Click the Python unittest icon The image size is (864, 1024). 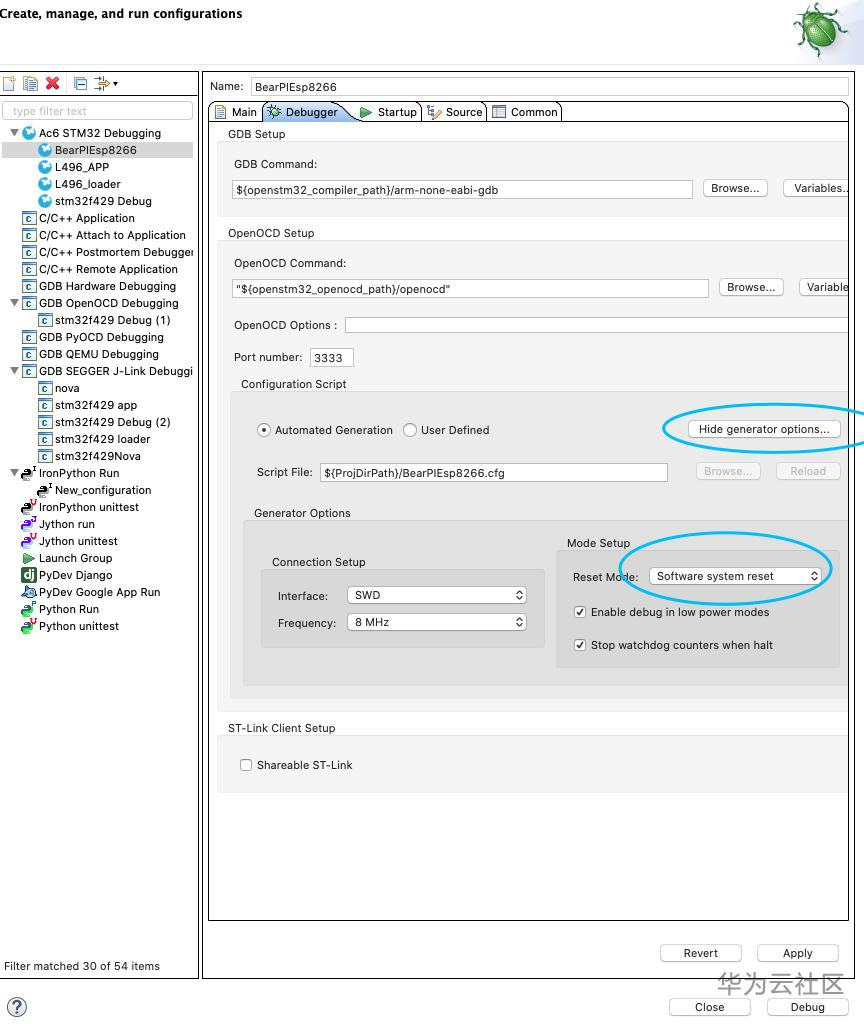pos(29,626)
